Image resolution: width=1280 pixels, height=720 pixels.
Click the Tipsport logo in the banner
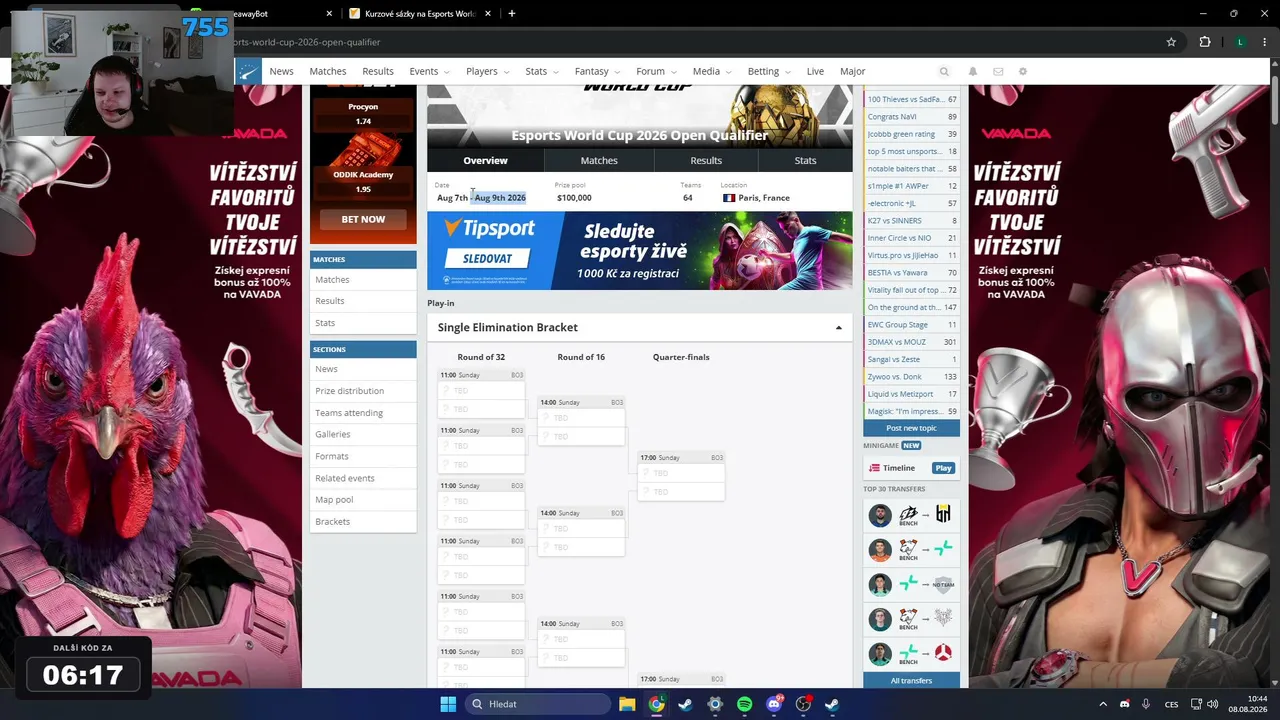(x=489, y=229)
